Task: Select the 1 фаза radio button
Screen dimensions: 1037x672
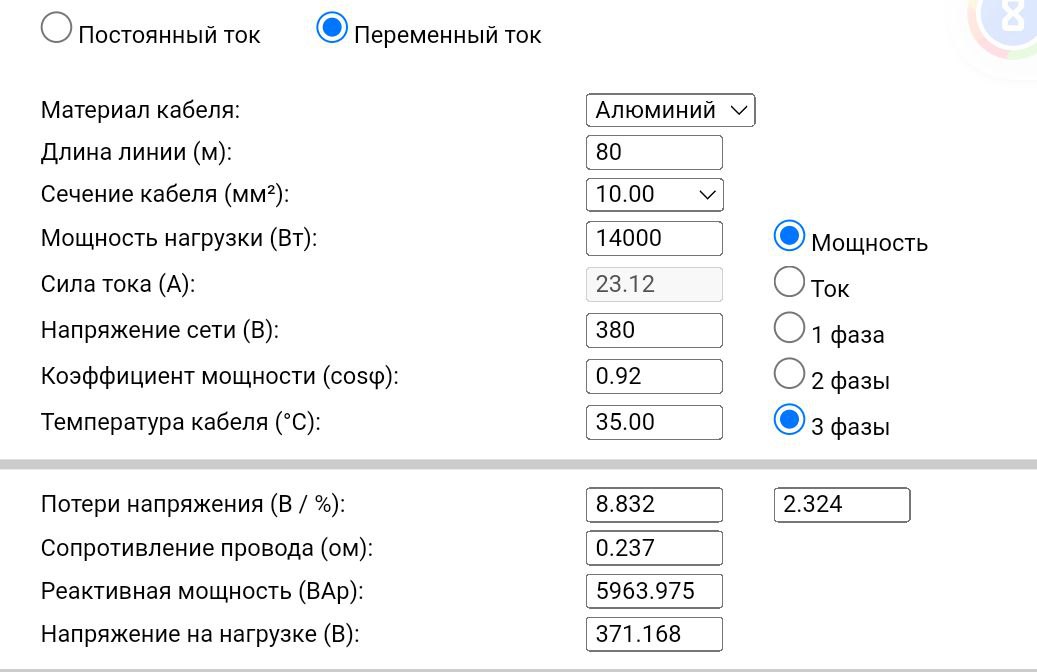Action: 789,328
